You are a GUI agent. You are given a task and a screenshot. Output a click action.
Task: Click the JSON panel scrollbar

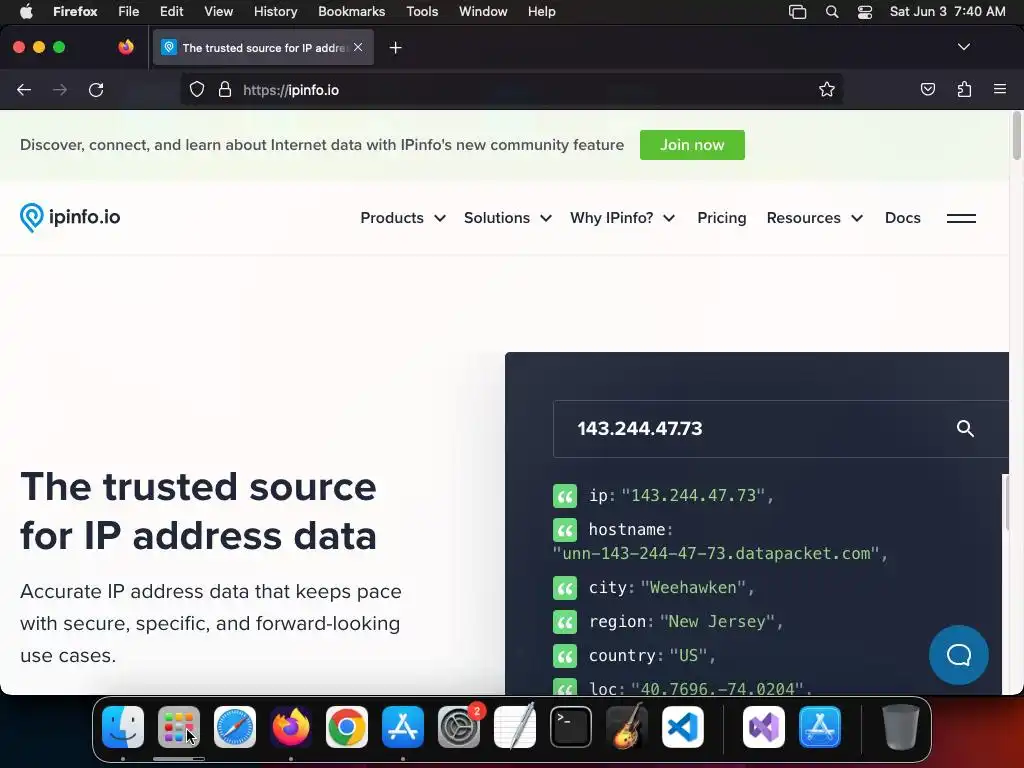pyautogui.click(x=1006, y=502)
